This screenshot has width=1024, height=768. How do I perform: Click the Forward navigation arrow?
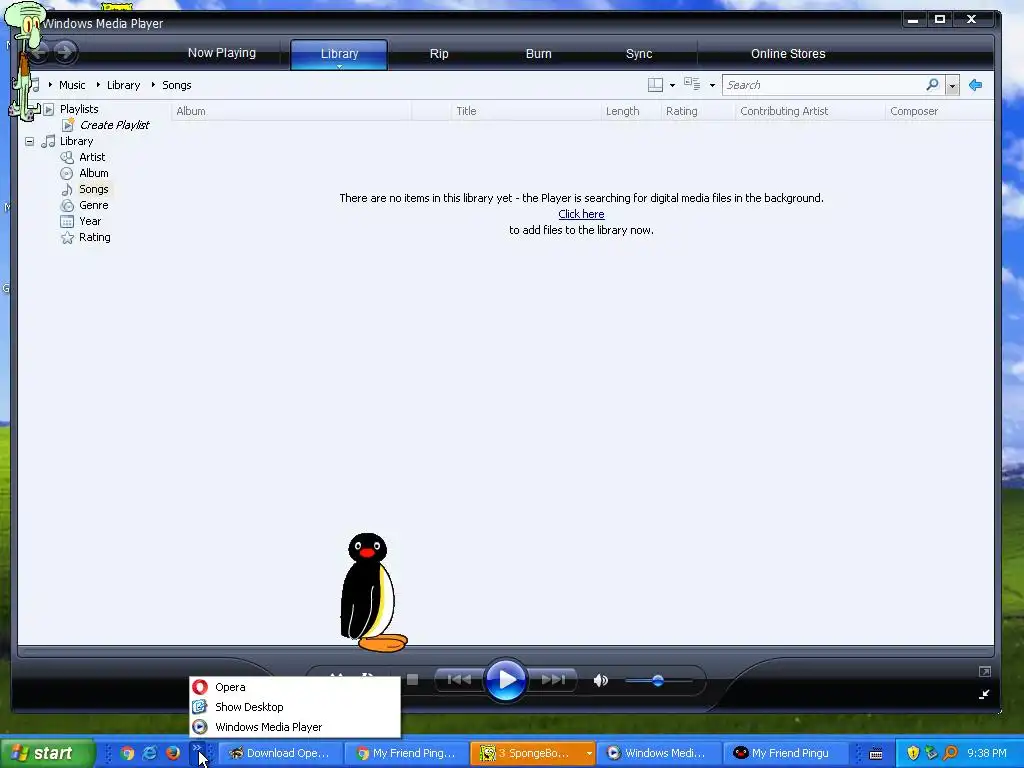tap(65, 52)
